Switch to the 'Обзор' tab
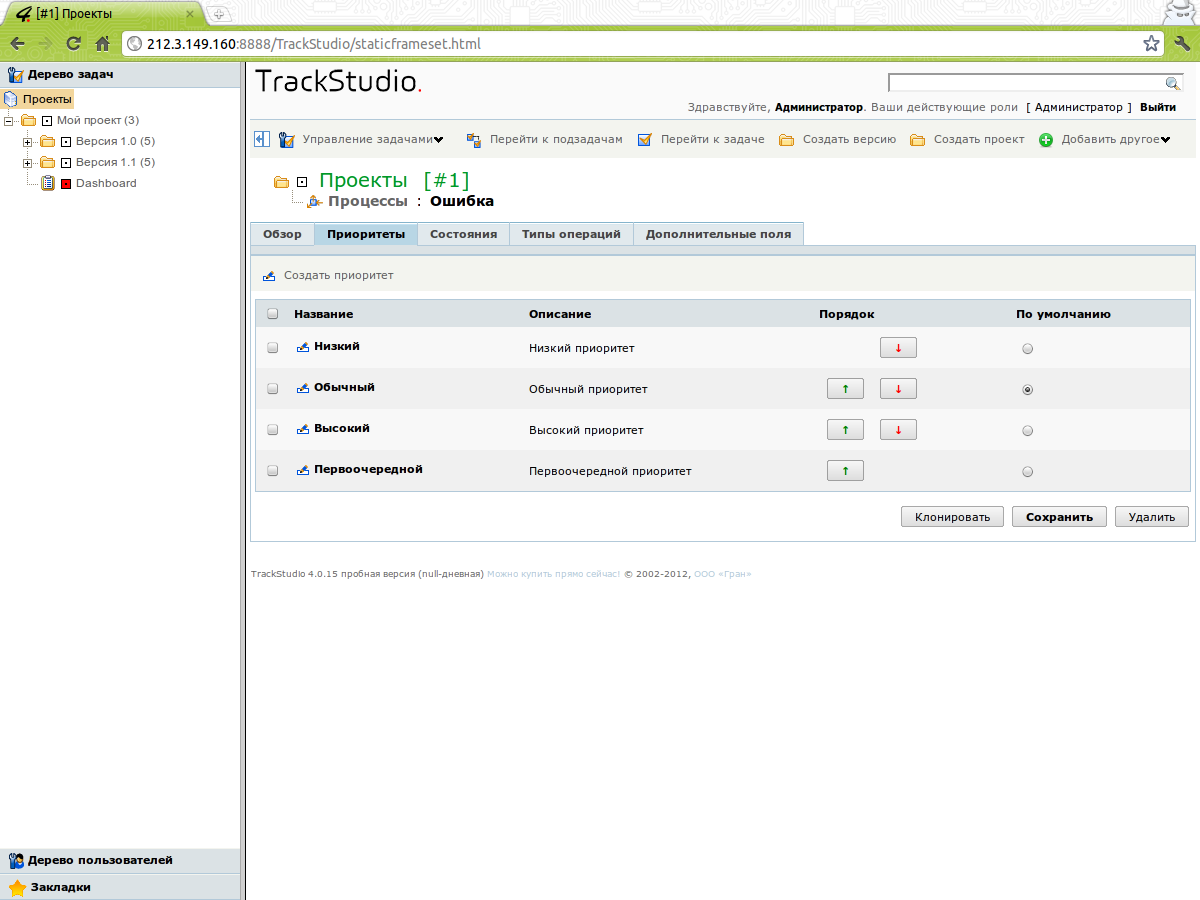Image resolution: width=1200 pixels, height=900 pixels. point(282,234)
